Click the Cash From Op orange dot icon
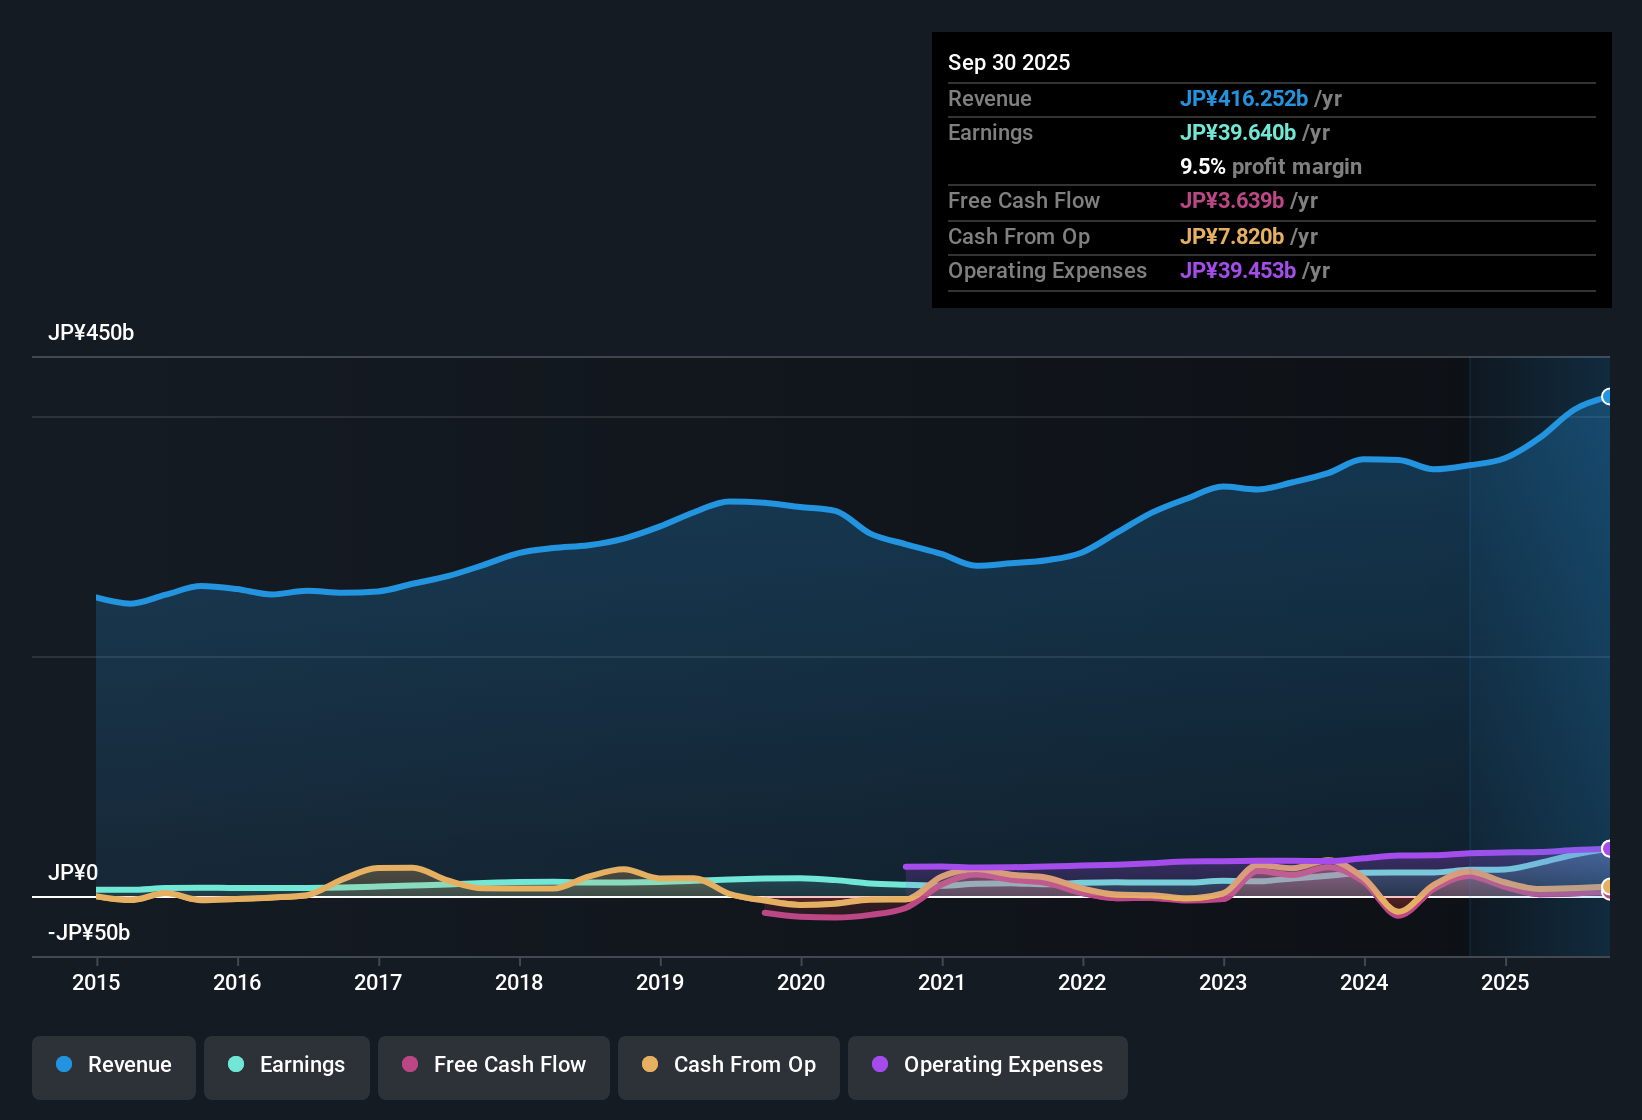Image resolution: width=1642 pixels, height=1120 pixels. 650,1065
